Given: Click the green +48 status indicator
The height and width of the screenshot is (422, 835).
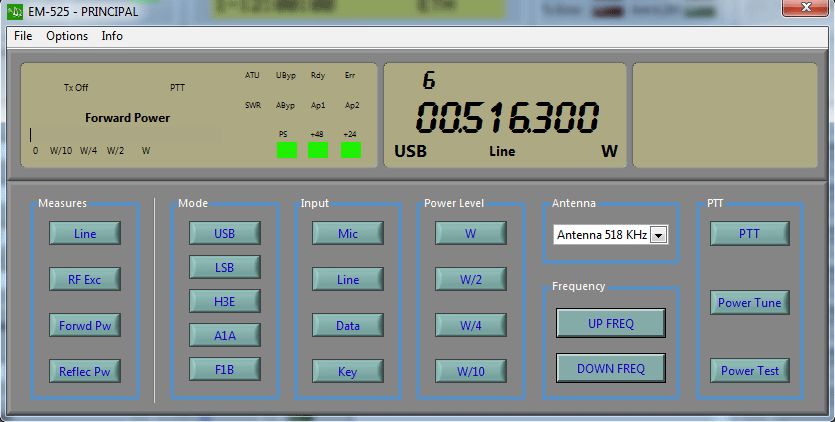Looking at the screenshot, I should [x=318, y=150].
